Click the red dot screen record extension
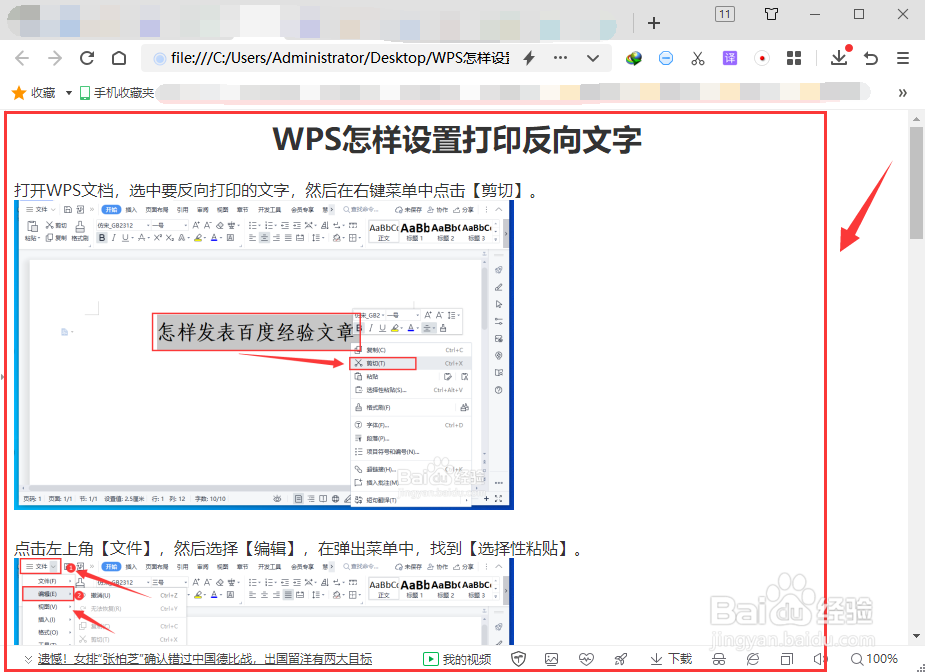Image resolution: width=925 pixels, height=672 pixels. [x=762, y=58]
